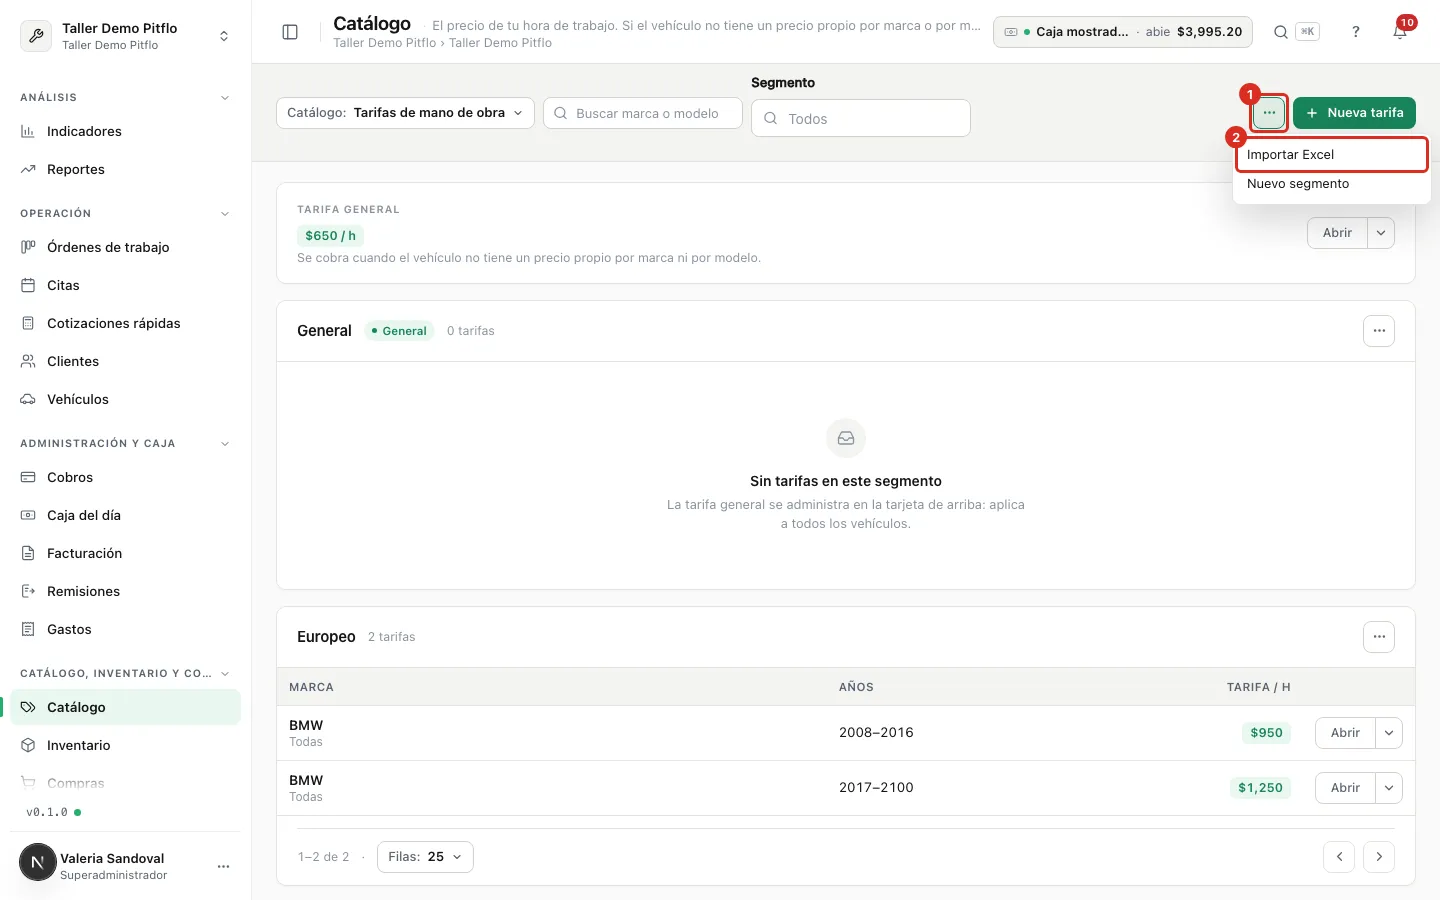Open Vehículos in the sidebar

(125, 399)
